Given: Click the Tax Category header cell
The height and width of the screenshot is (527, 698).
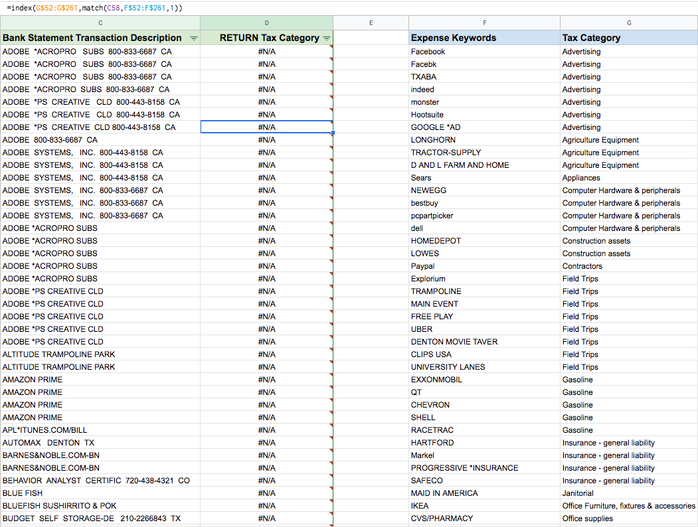Looking at the screenshot, I should coord(629,38).
